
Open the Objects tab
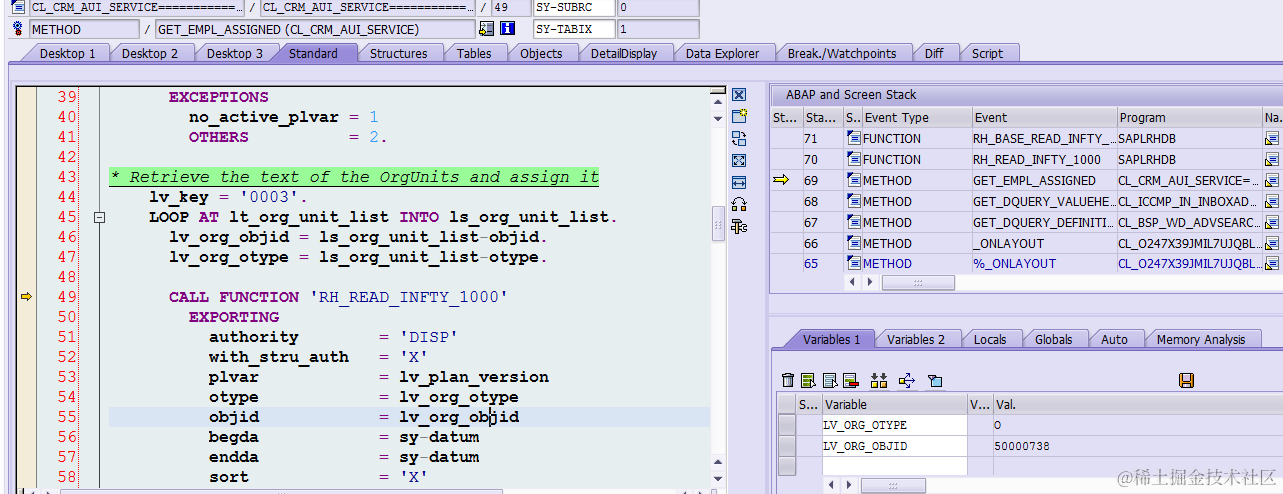click(541, 54)
